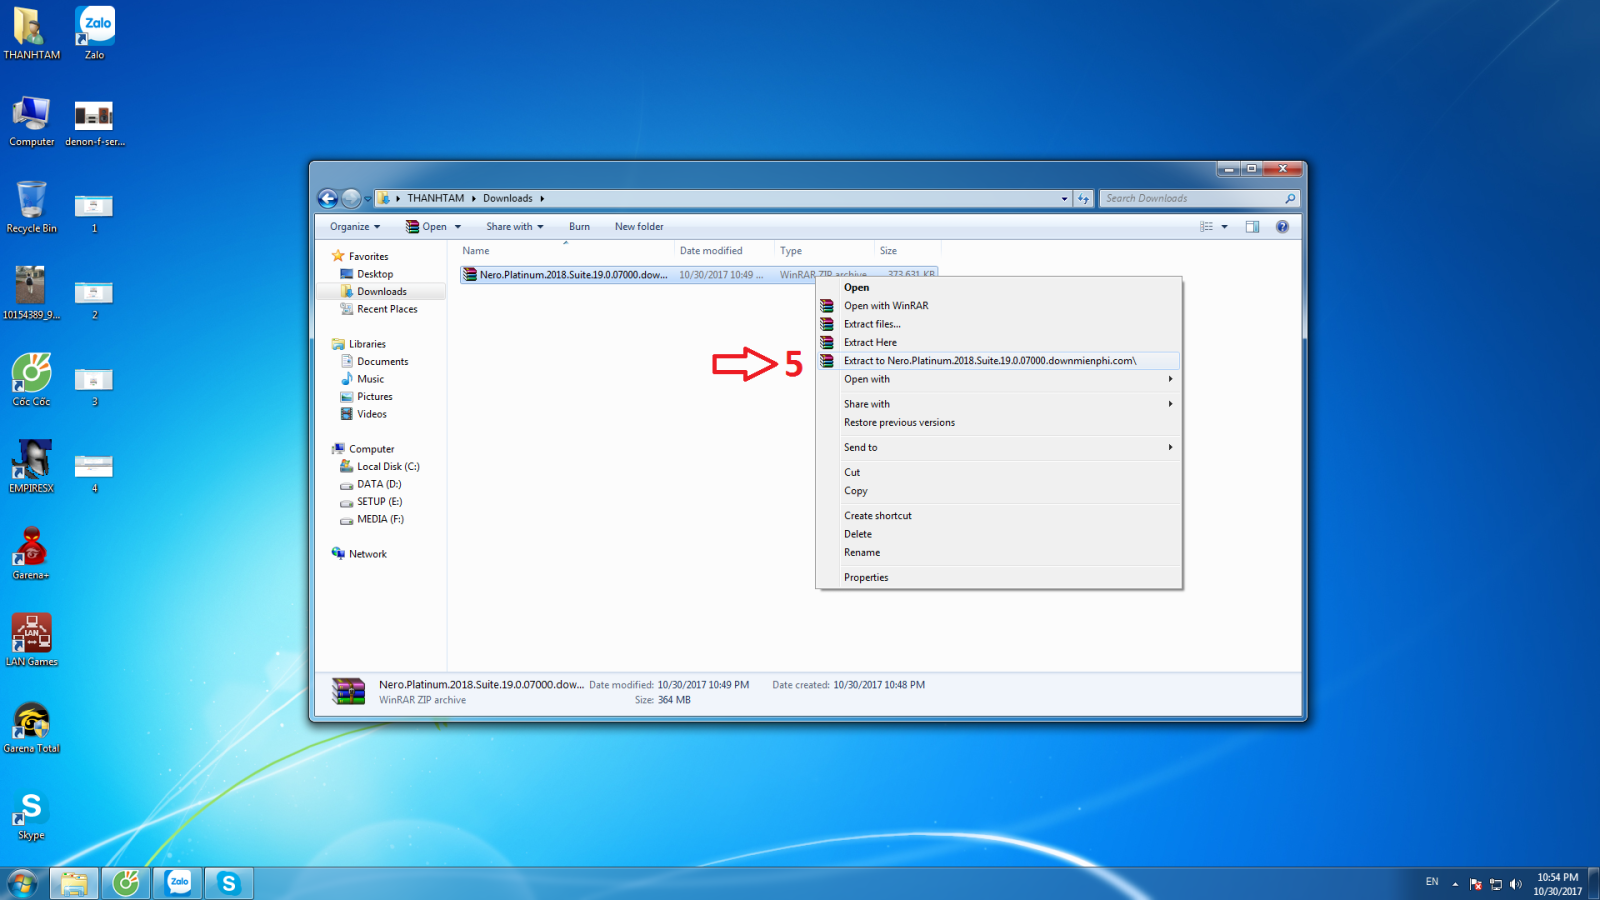Click the Burn toolbar button

(x=579, y=227)
